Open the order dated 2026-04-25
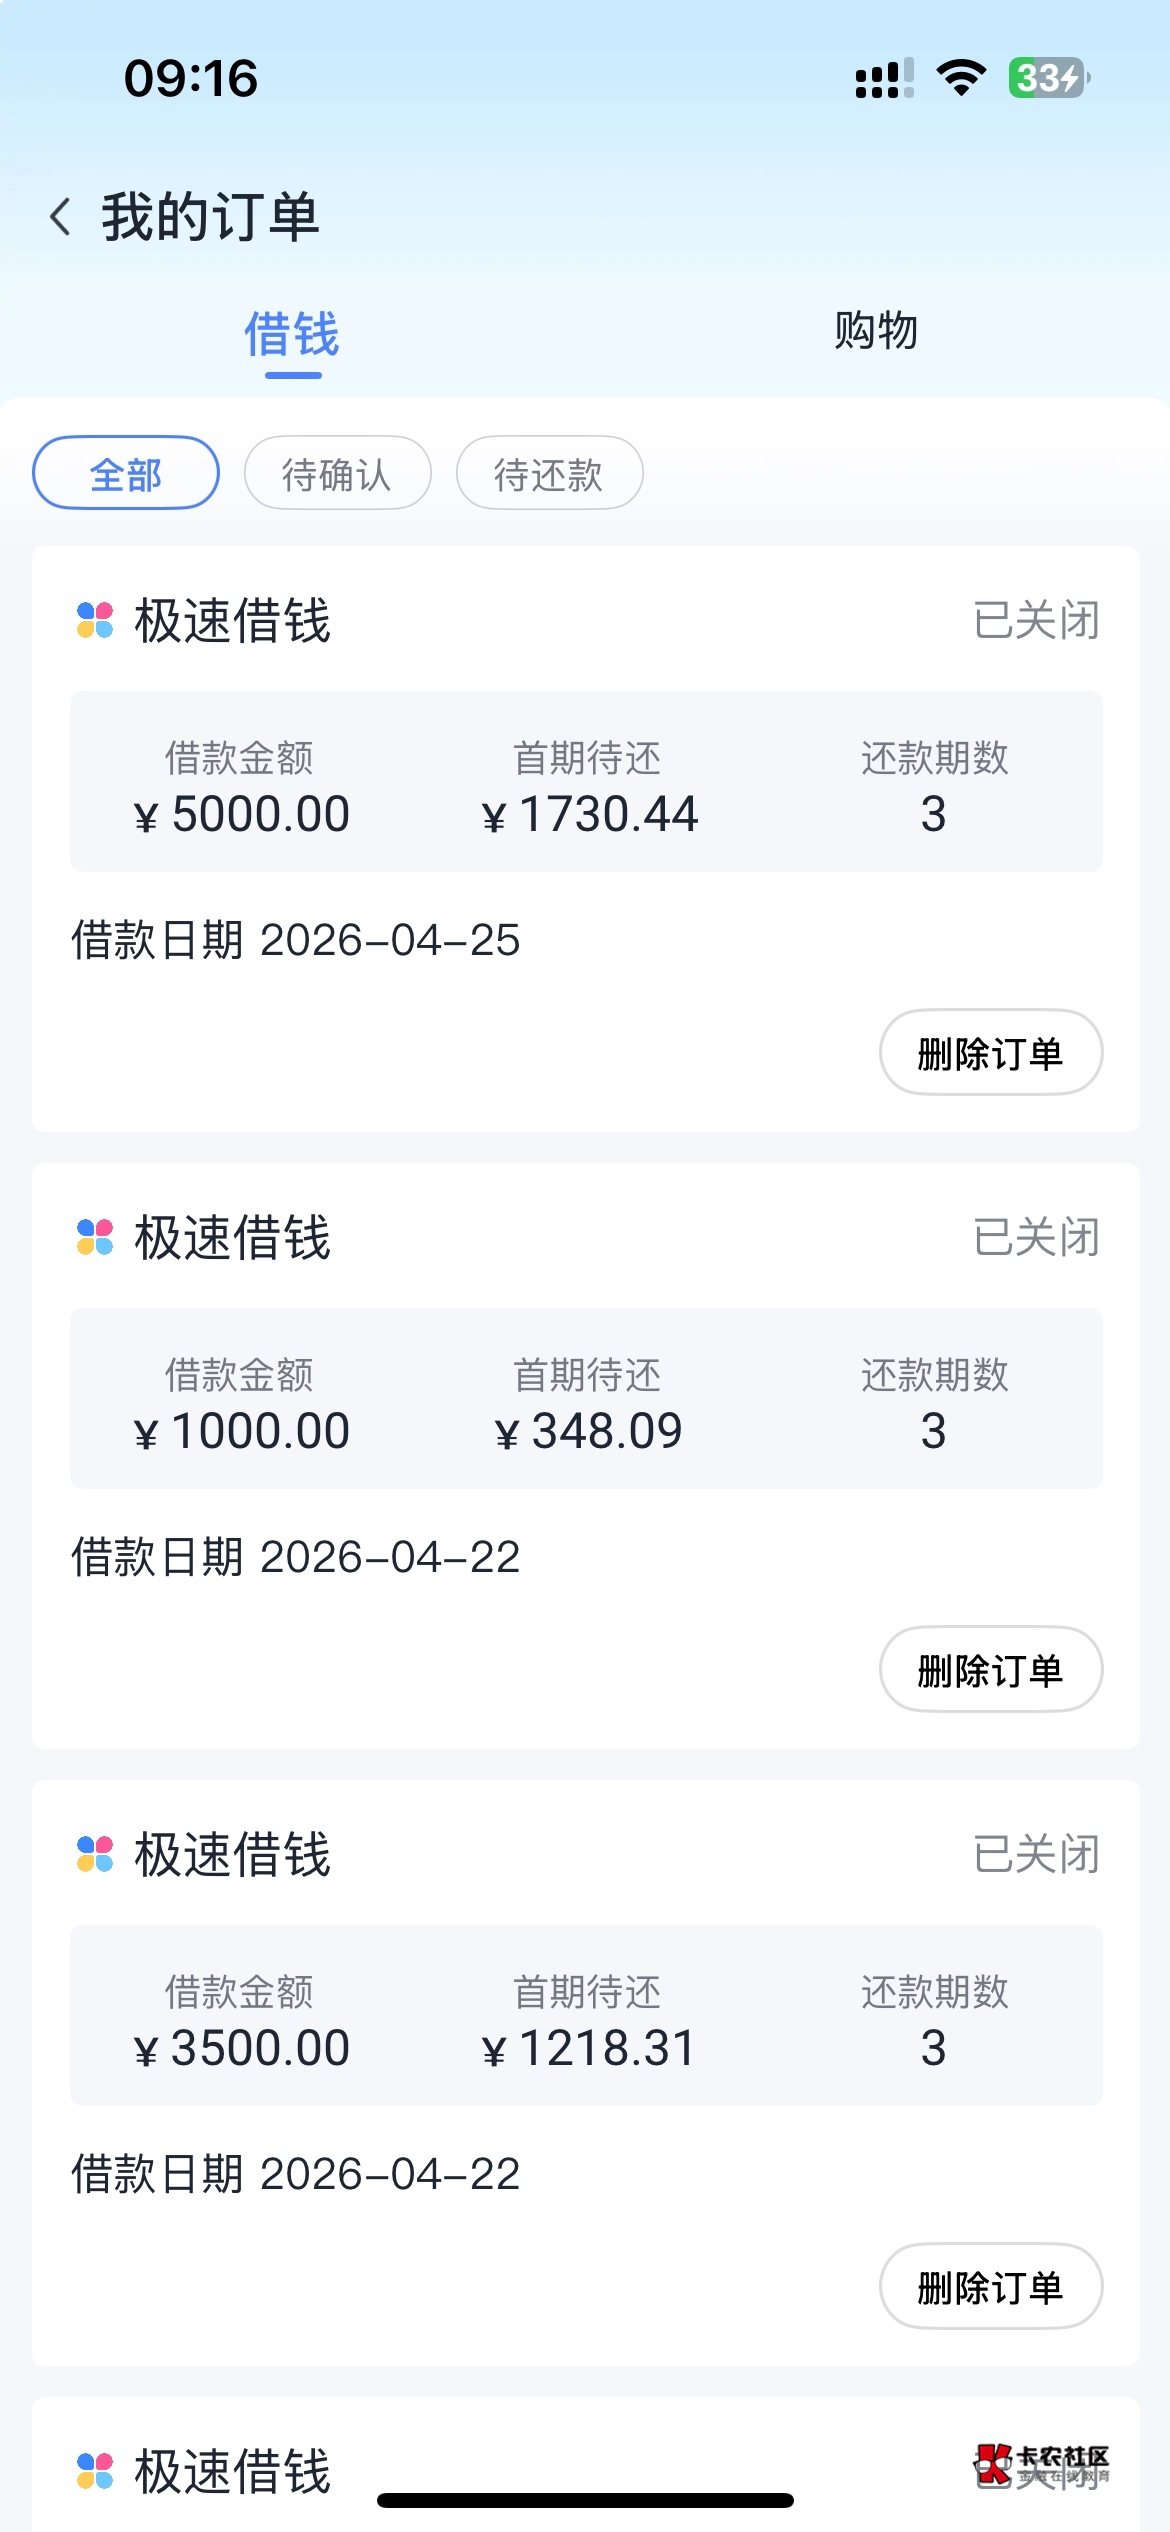 [296, 940]
